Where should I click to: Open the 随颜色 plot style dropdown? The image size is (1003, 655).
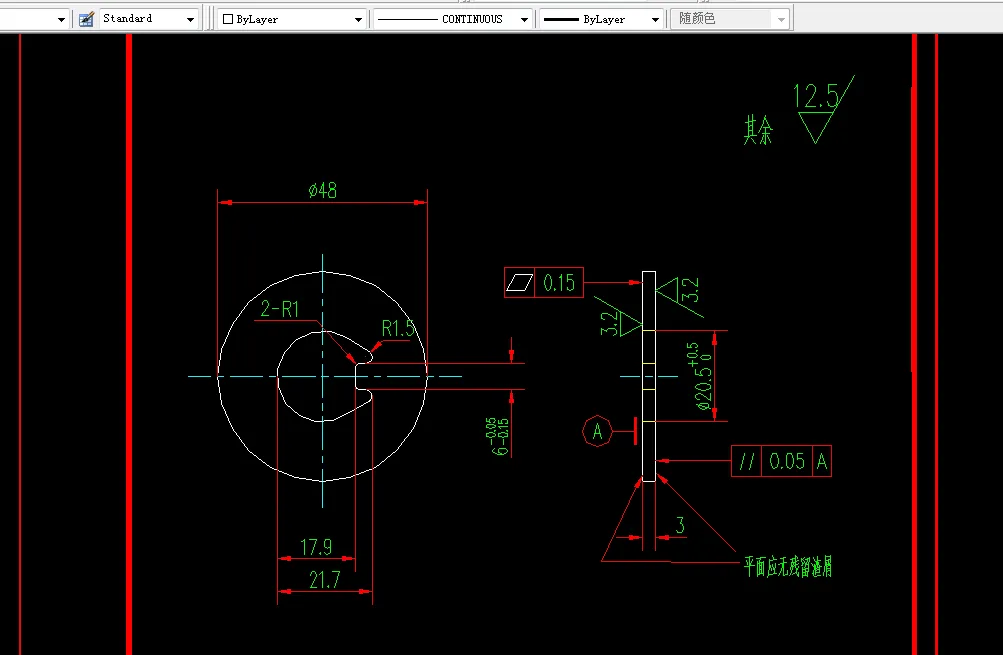(x=731, y=19)
